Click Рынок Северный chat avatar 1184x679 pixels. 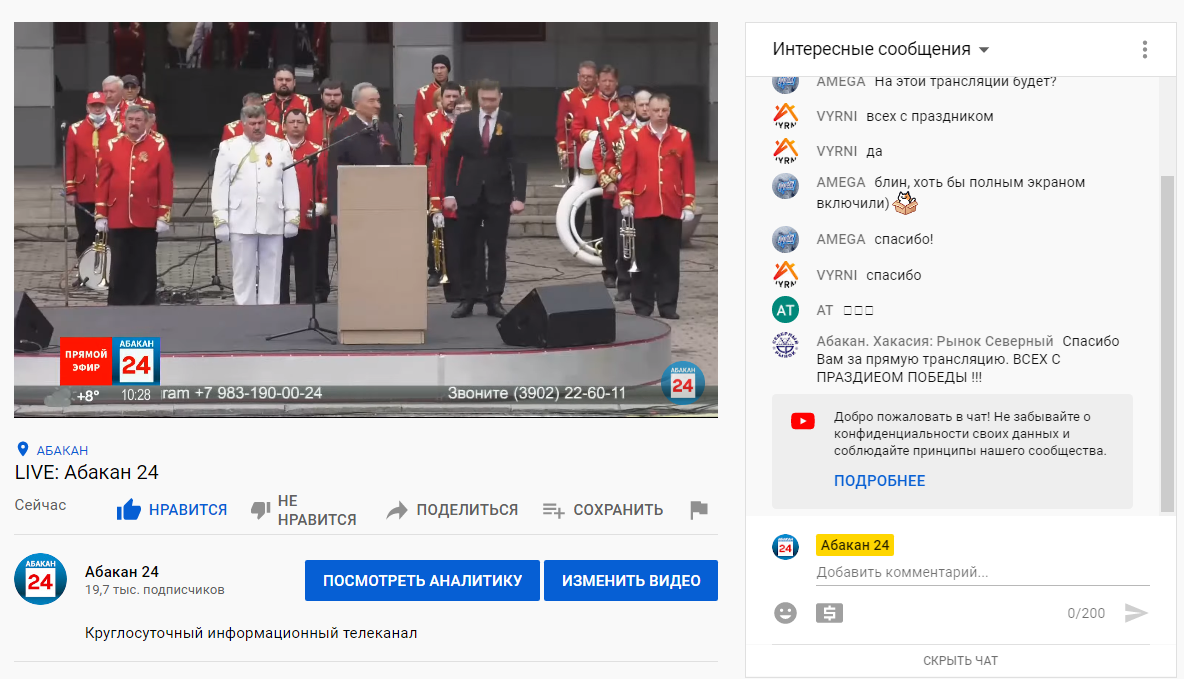point(785,344)
